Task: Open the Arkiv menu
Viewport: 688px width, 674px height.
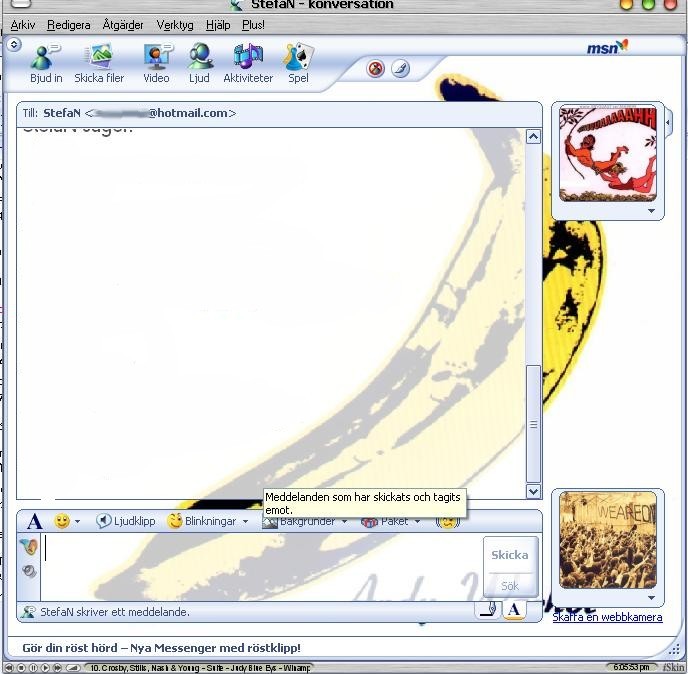Action: coord(23,25)
